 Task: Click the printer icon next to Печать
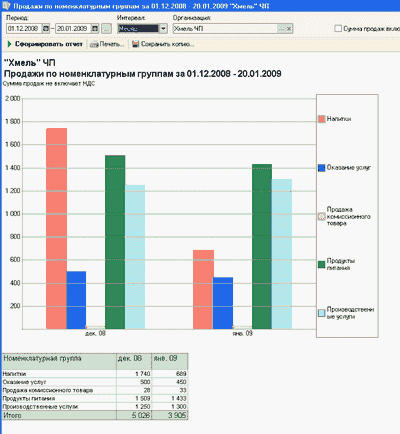point(94,44)
